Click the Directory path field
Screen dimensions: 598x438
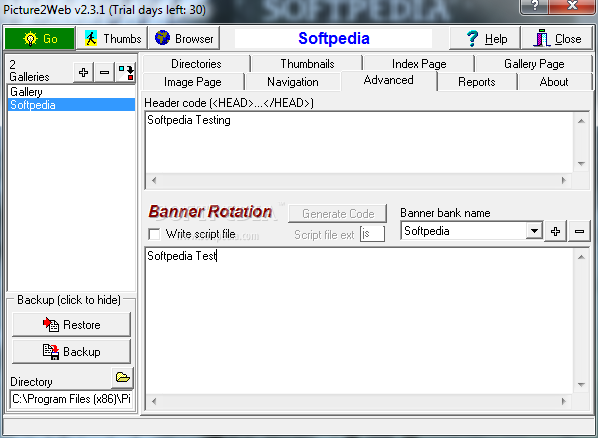click(x=71, y=399)
